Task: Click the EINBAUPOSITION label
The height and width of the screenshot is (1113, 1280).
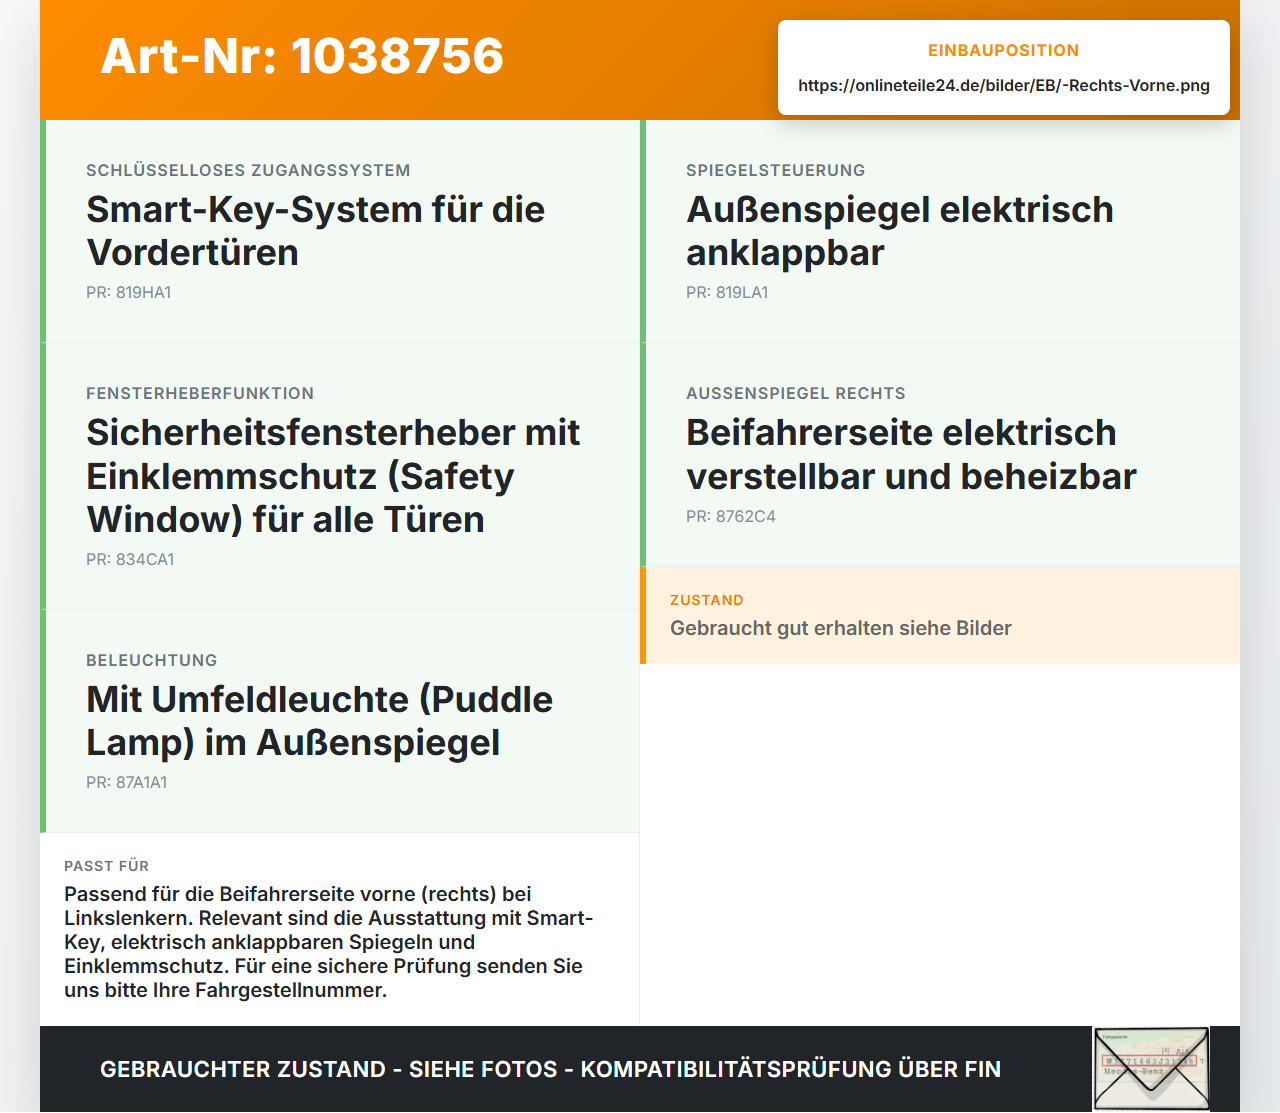Action: tap(1004, 50)
